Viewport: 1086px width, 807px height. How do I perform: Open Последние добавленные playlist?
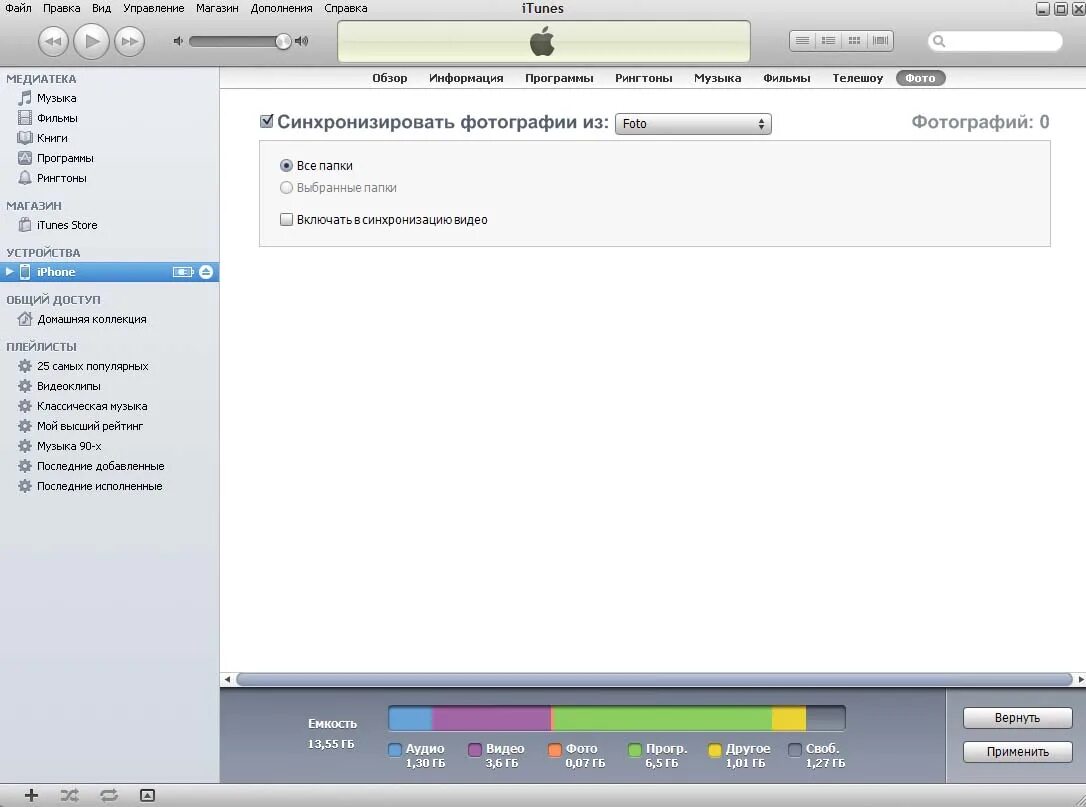click(100, 466)
